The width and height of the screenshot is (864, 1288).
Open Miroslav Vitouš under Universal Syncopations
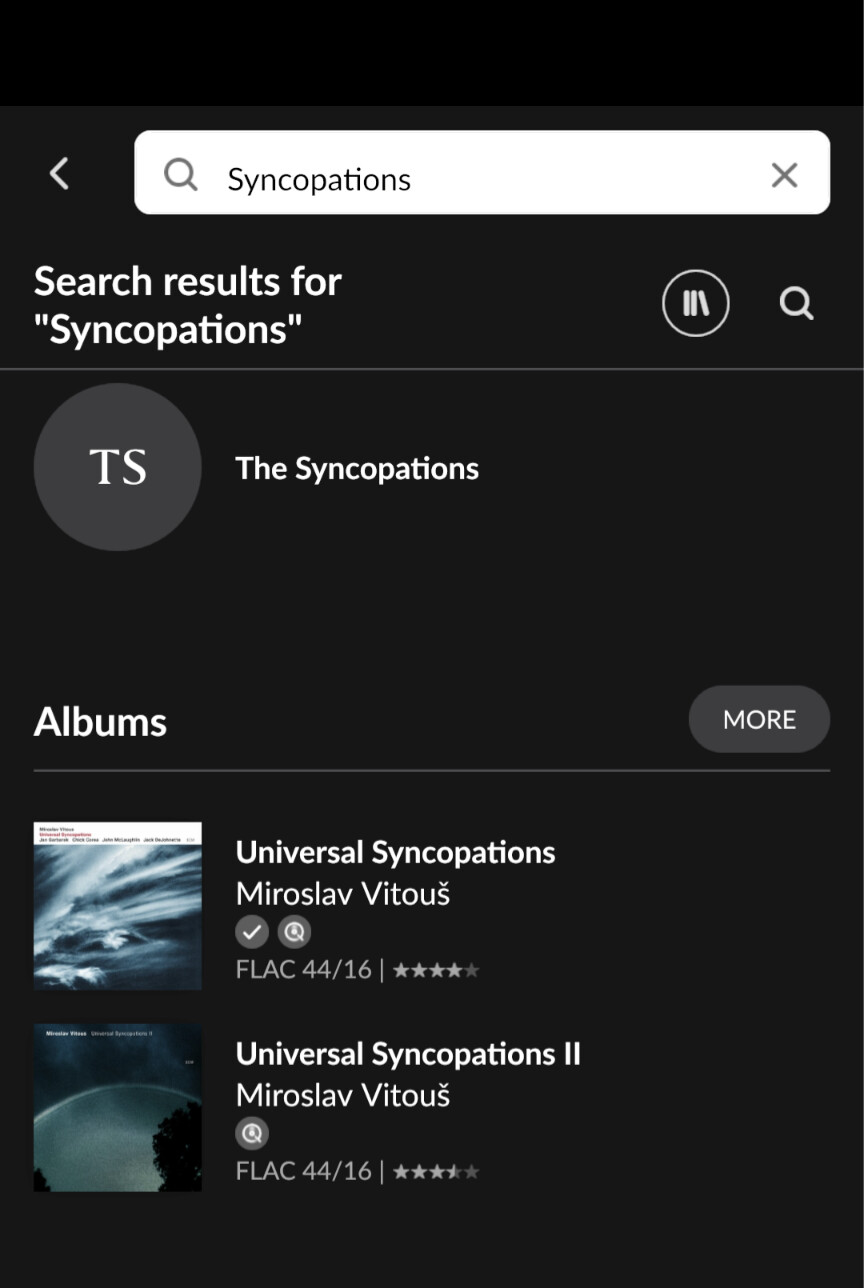pyautogui.click(x=343, y=894)
